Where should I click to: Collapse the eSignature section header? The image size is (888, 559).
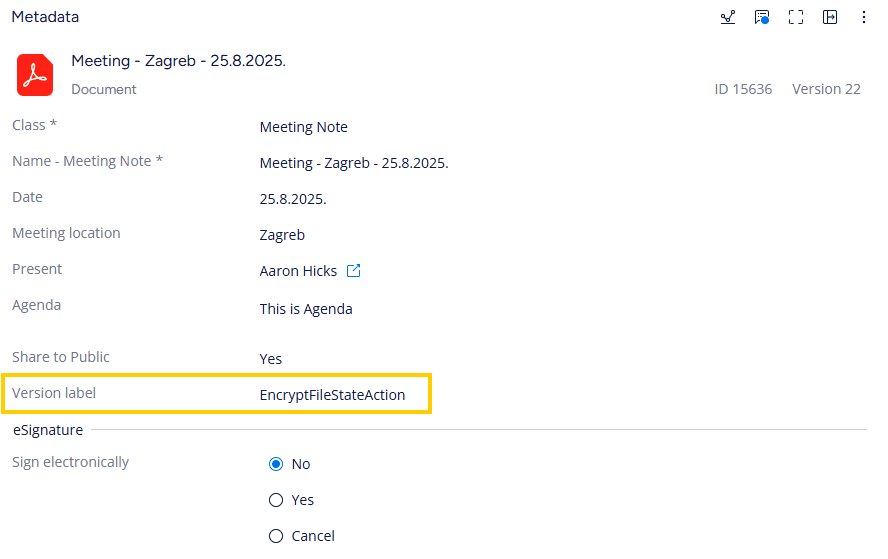(x=47, y=430)
